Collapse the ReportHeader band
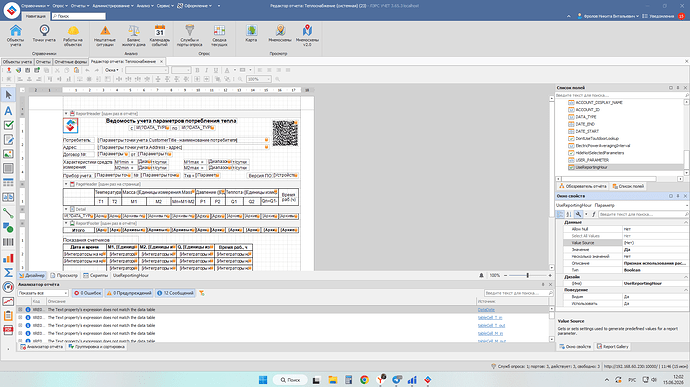Viewport: 690px width, 387px height. pos(66,114)
